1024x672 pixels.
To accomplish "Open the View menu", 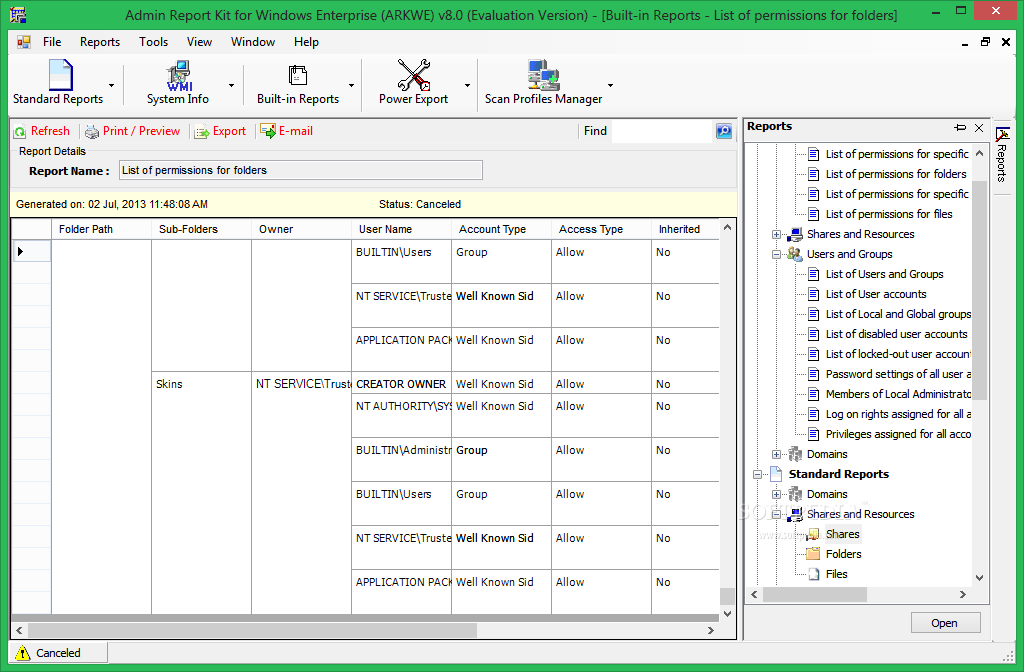I will click(199, 42).
